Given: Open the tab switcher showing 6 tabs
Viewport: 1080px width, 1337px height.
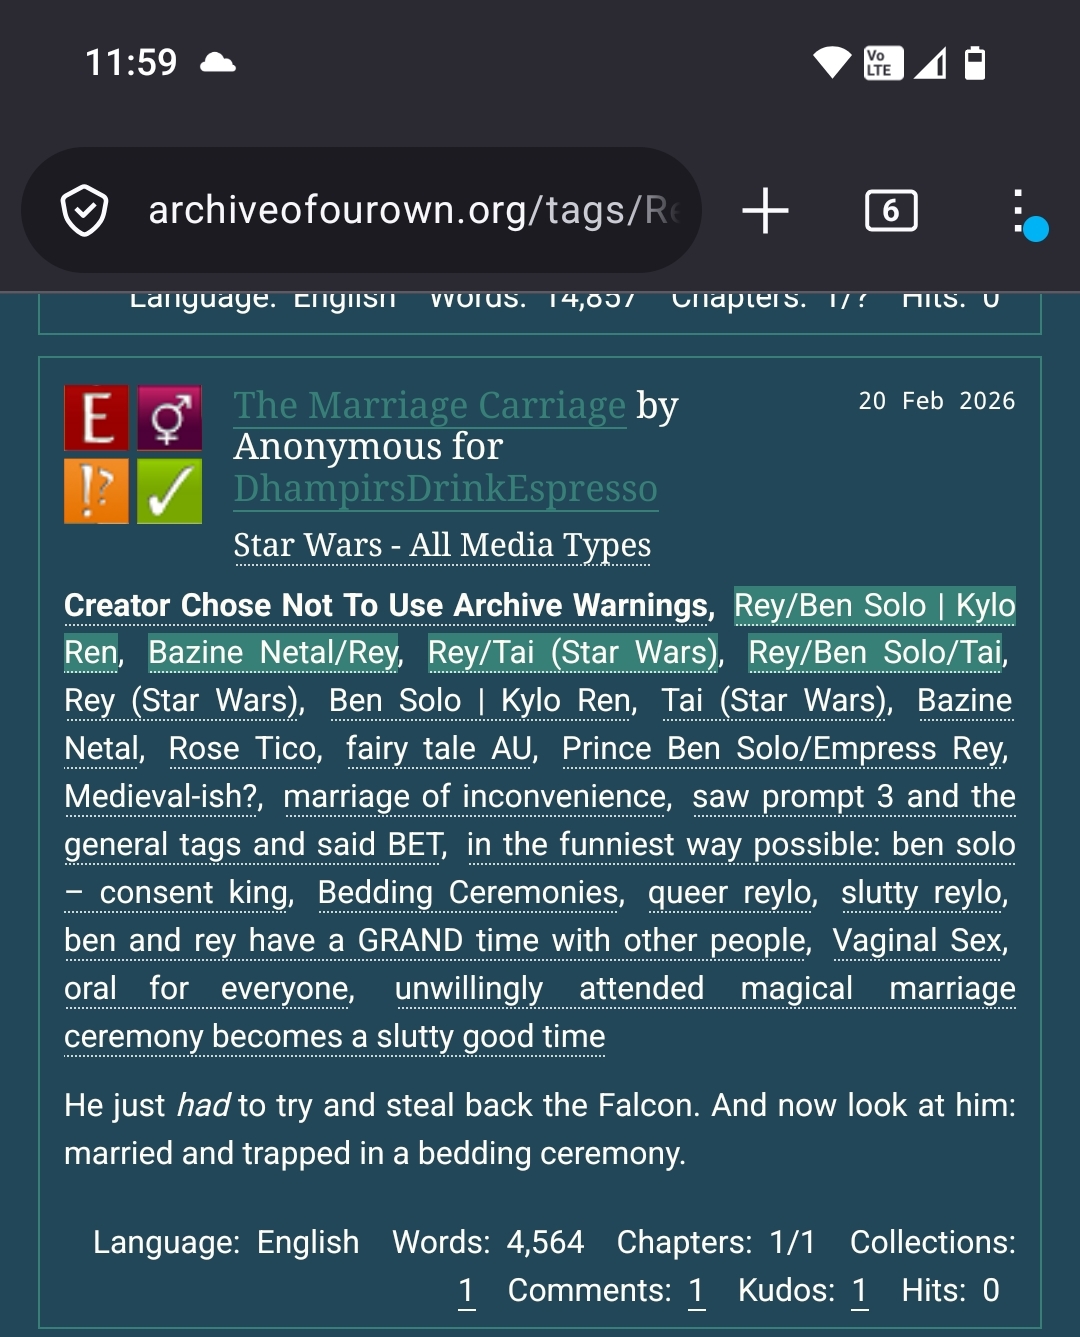Looking at the screenshot, I should tap(890, 211).
